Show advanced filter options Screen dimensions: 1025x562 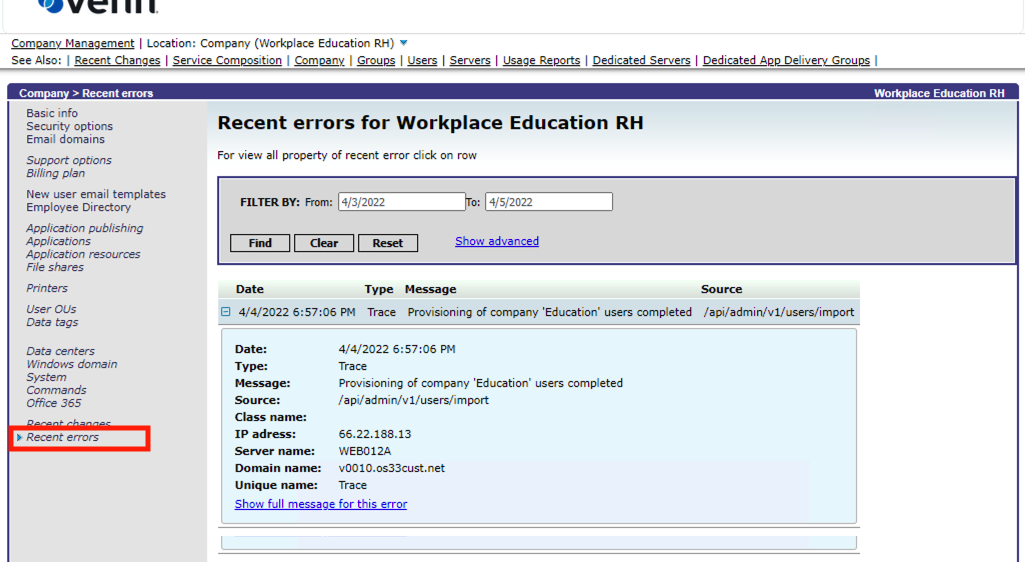(x=497, y=241)
